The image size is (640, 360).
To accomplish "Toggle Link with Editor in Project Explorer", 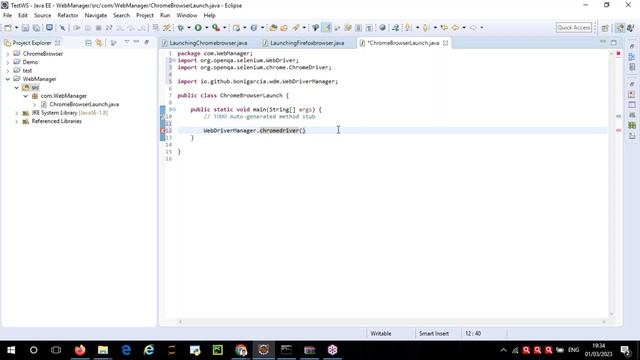I will click(99, 43).
